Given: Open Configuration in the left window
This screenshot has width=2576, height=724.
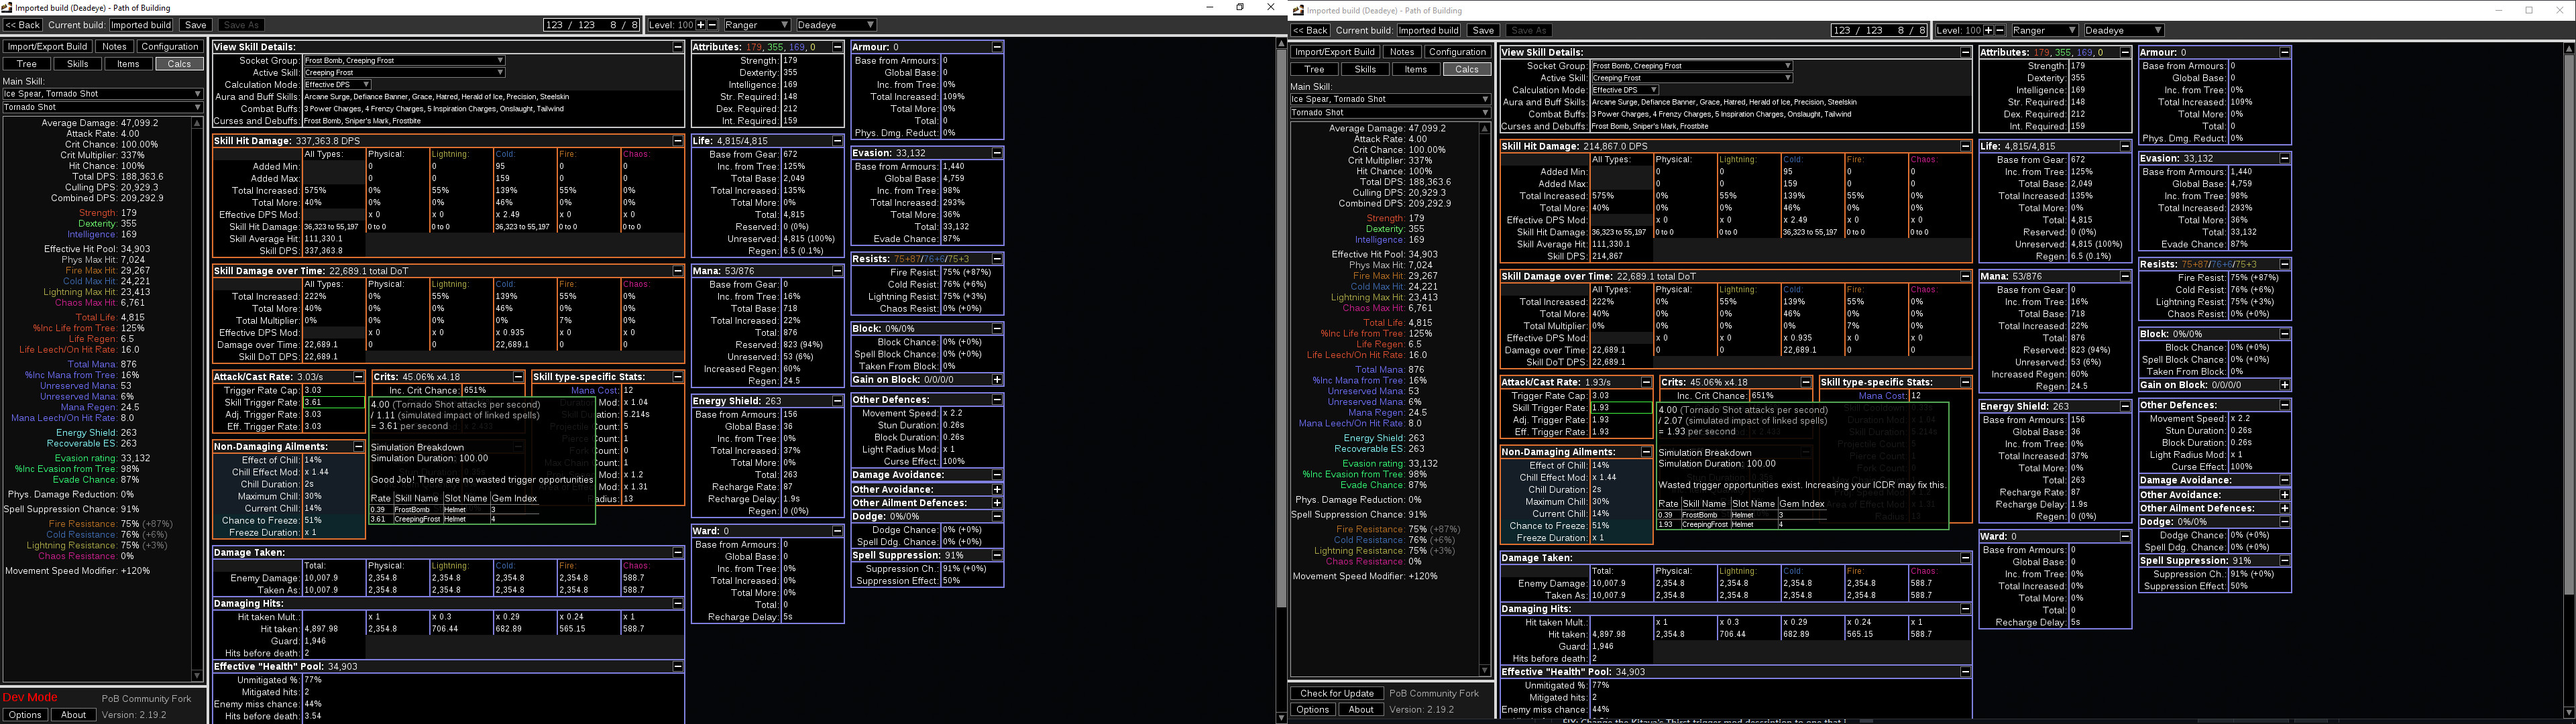Looking at the screenshot, I should [169, 46].
